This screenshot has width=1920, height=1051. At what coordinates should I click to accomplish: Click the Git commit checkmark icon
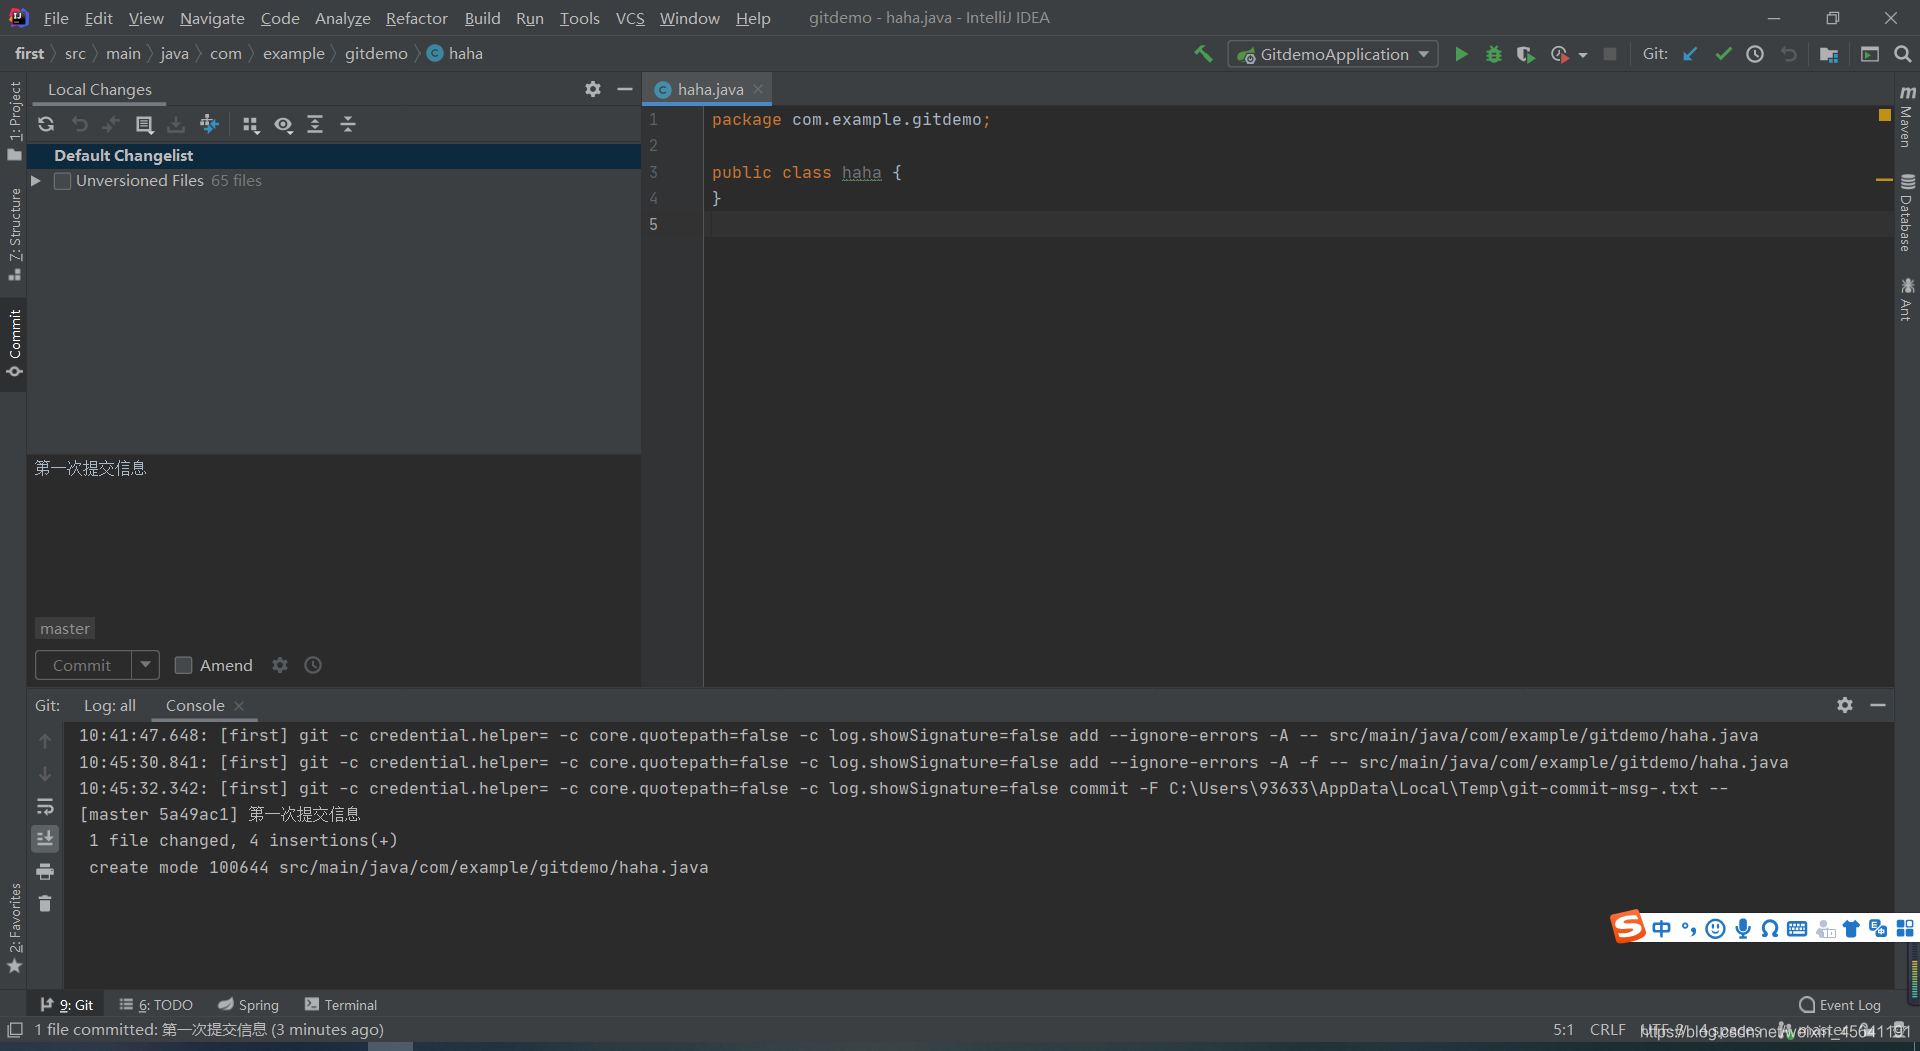pyautogui.click(x=1723, y=54)
